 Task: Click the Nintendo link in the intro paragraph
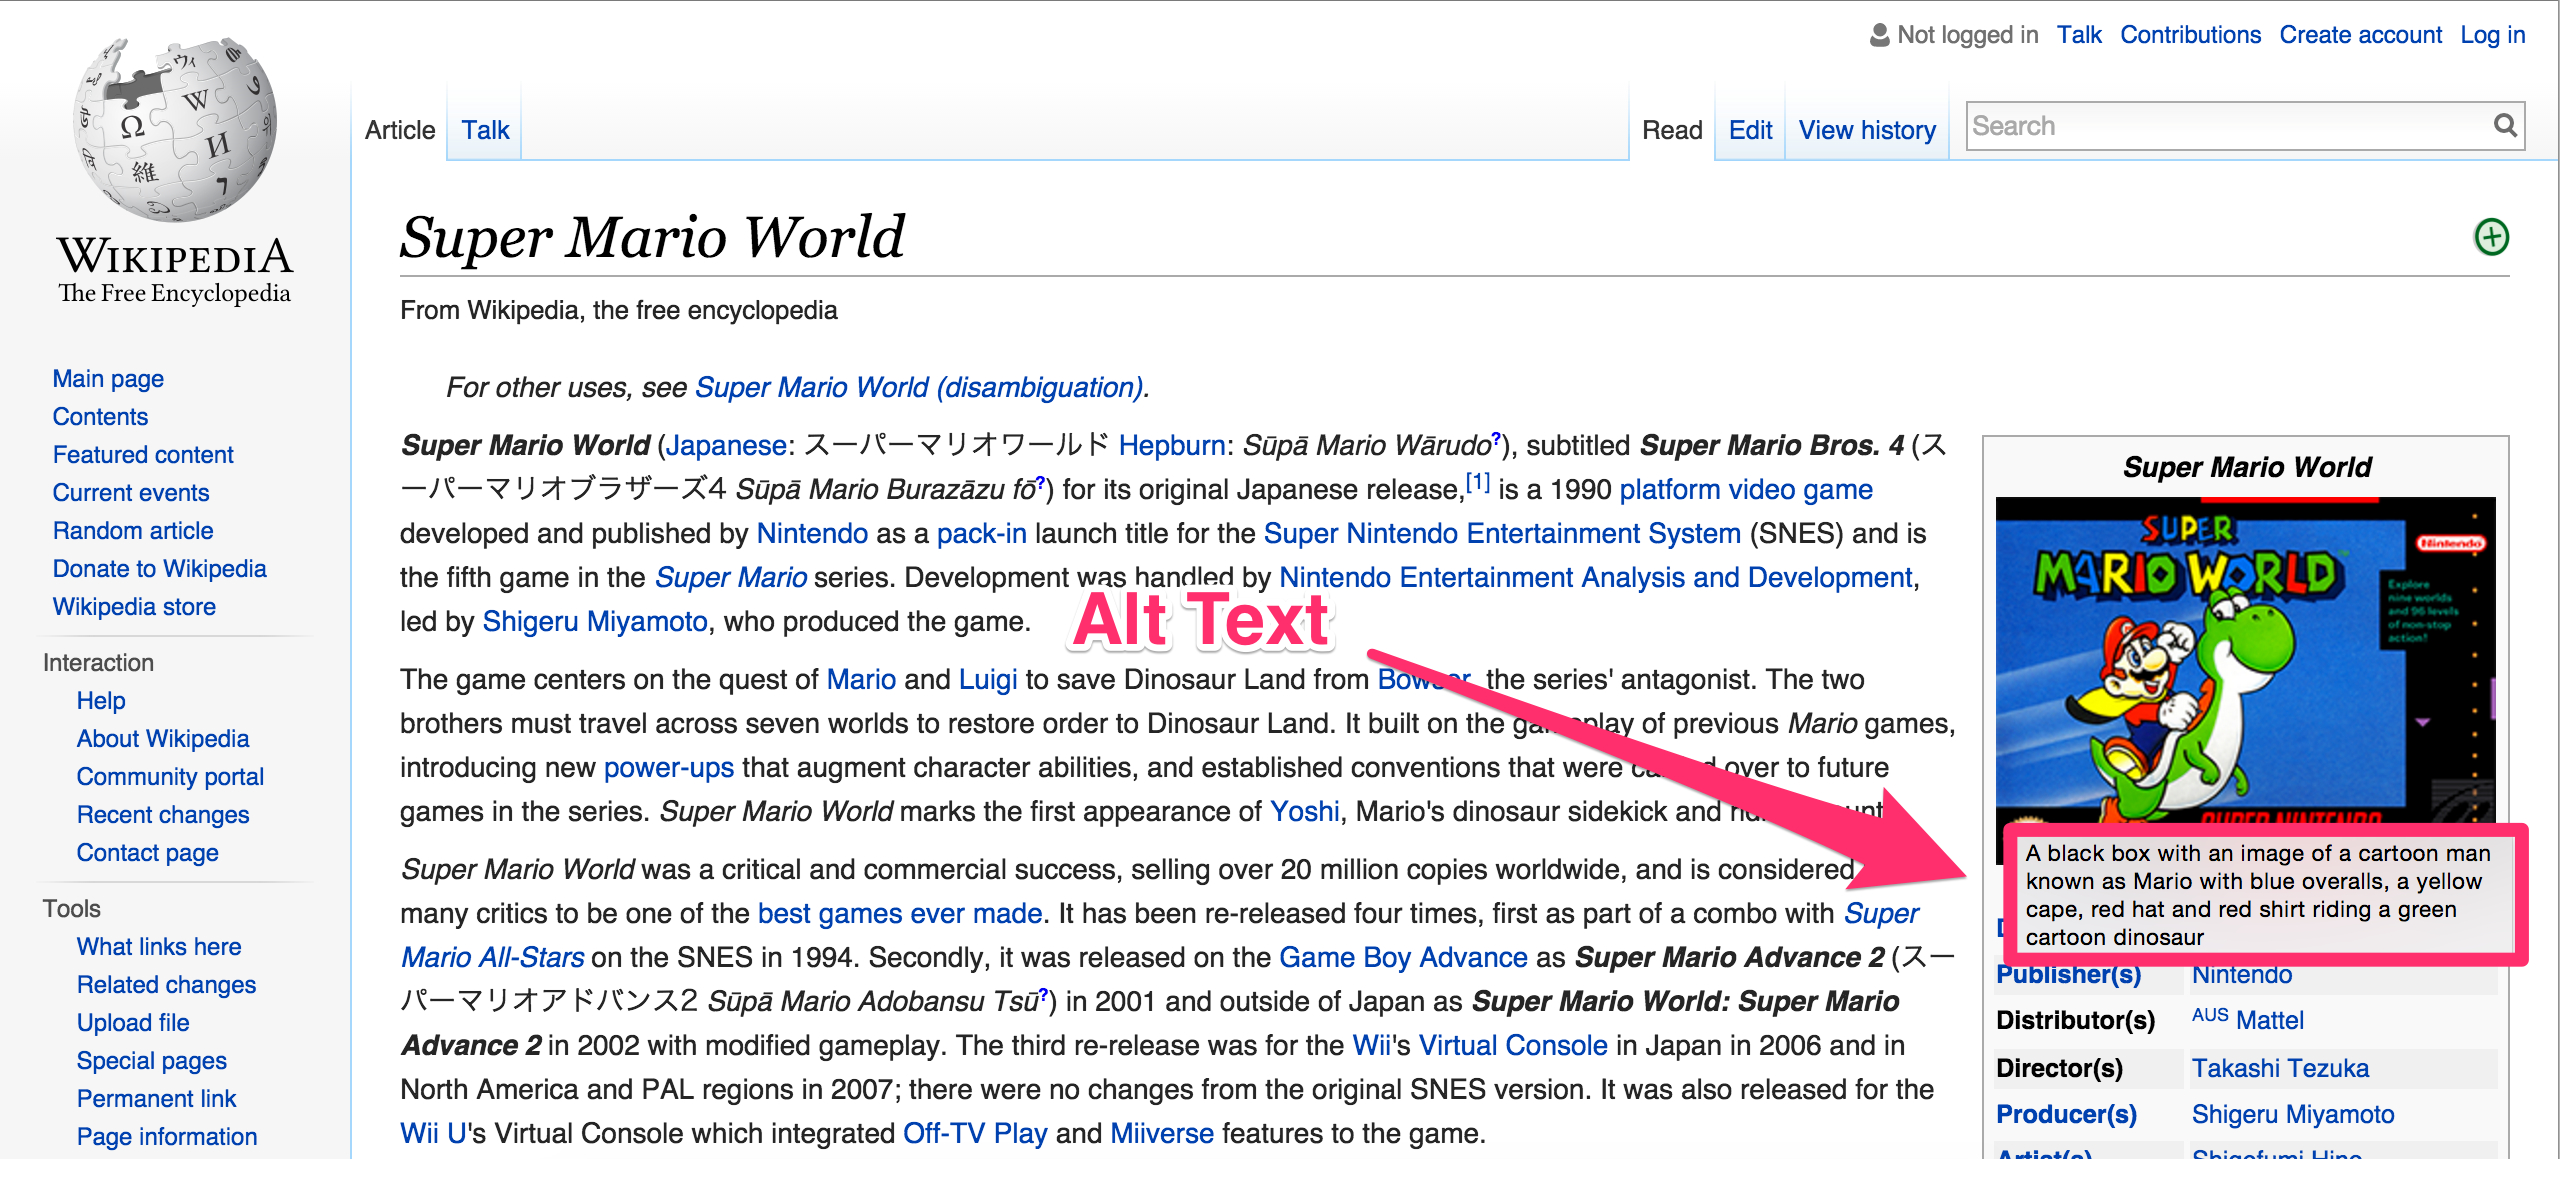812,534
